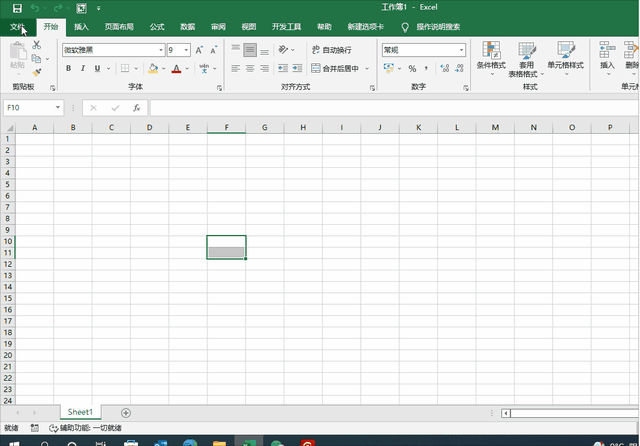
Task: Open the 文件 File tab
Action: (x=17, y=27)
